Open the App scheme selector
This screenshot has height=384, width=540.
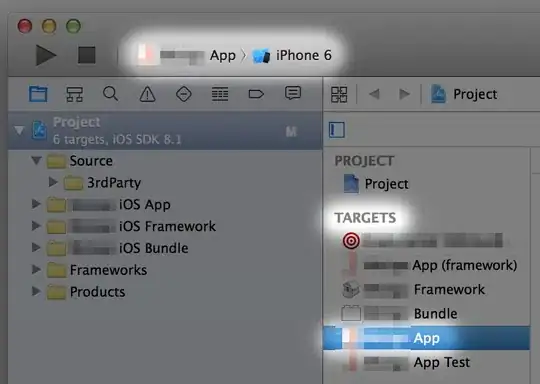[186, 55]
